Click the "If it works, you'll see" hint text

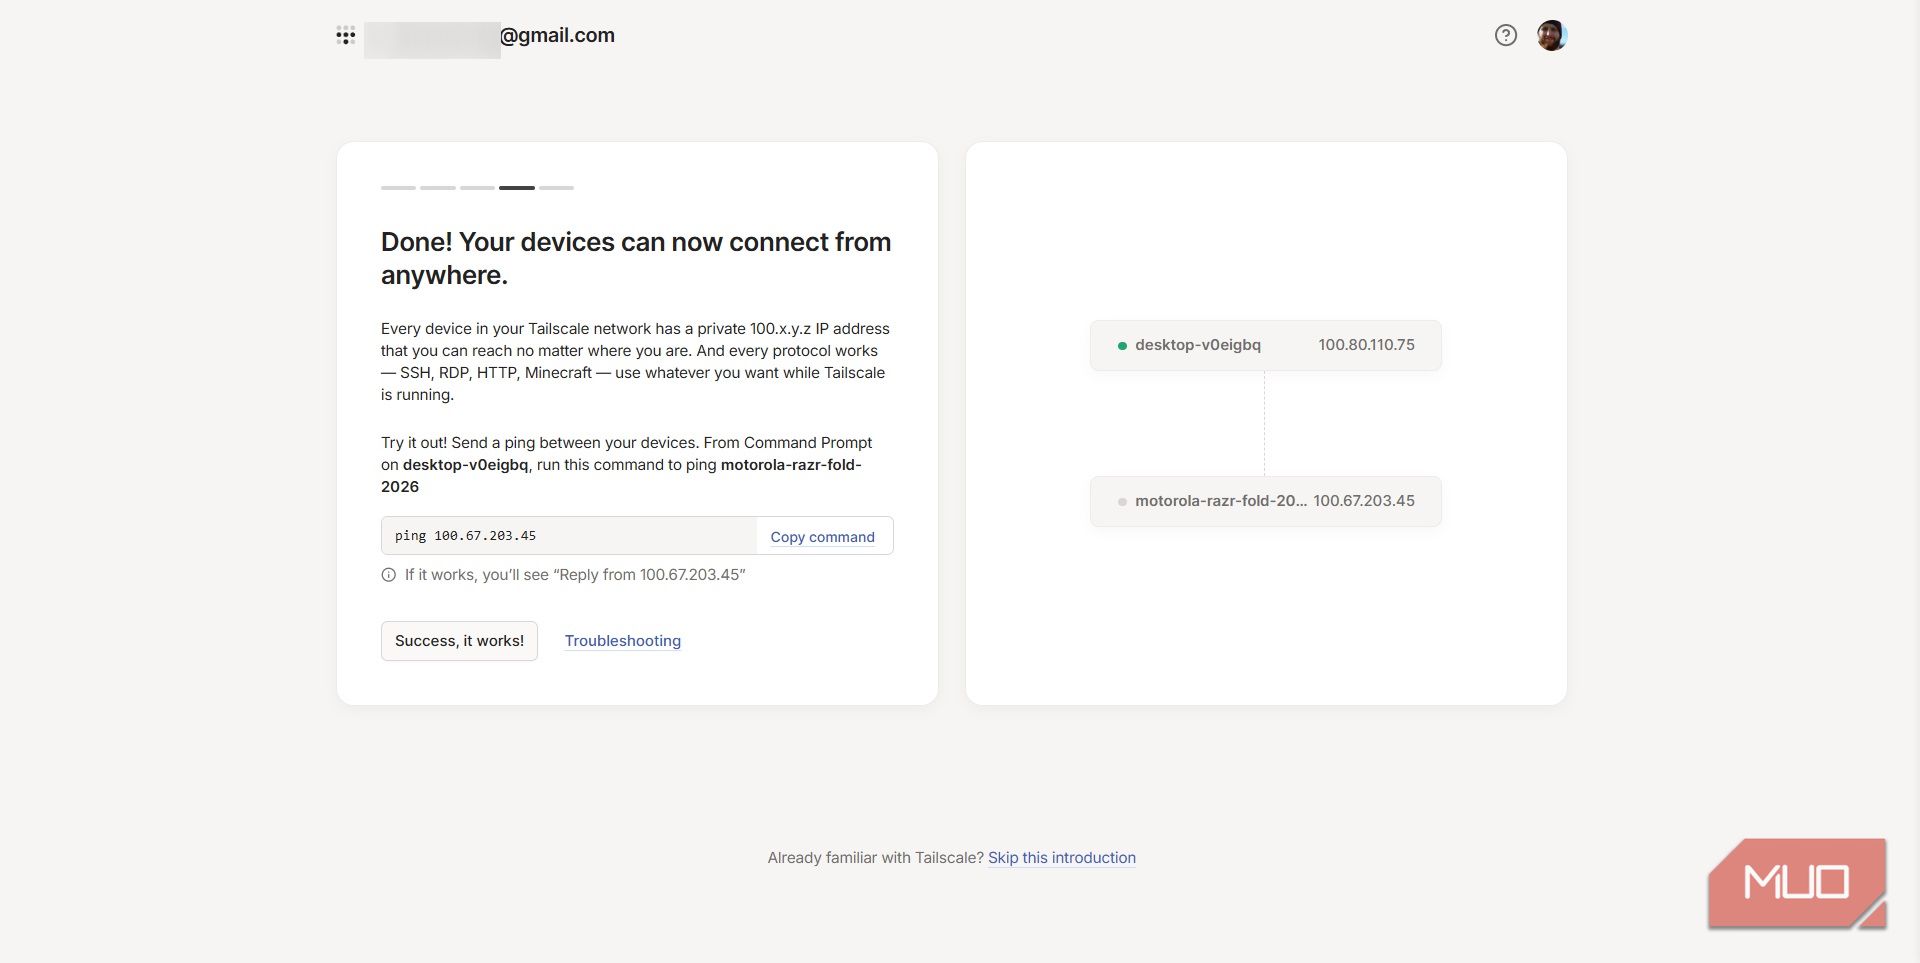tap(575, 575)
